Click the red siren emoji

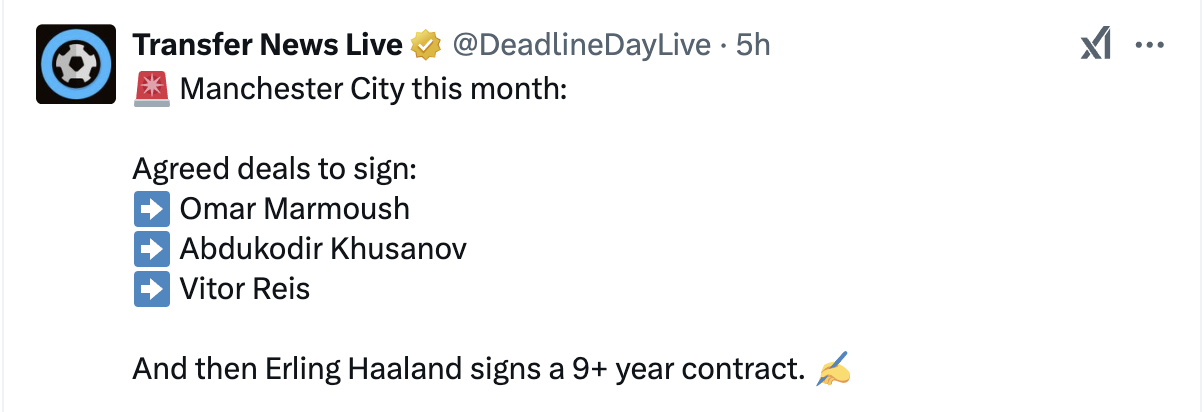pyautogui.click(x=152, y=90)
